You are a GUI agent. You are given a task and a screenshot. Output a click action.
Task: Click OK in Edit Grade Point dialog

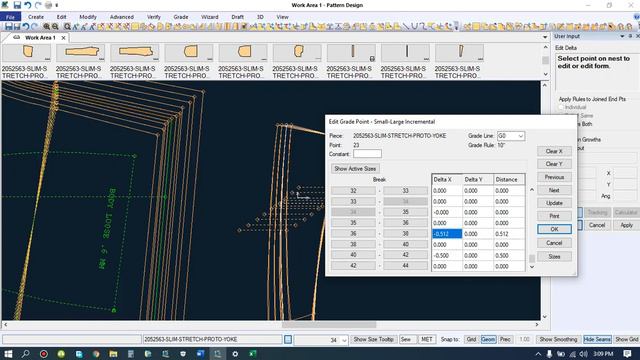[x=554, y=229]
